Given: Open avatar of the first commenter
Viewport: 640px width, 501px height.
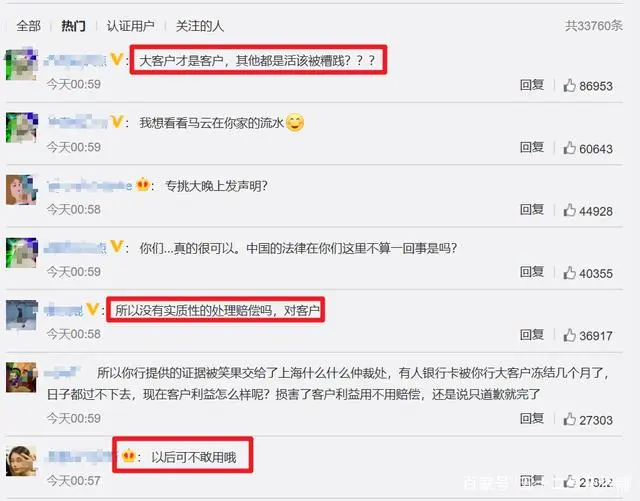Looking at the screenshot, I should click(22, 64).
